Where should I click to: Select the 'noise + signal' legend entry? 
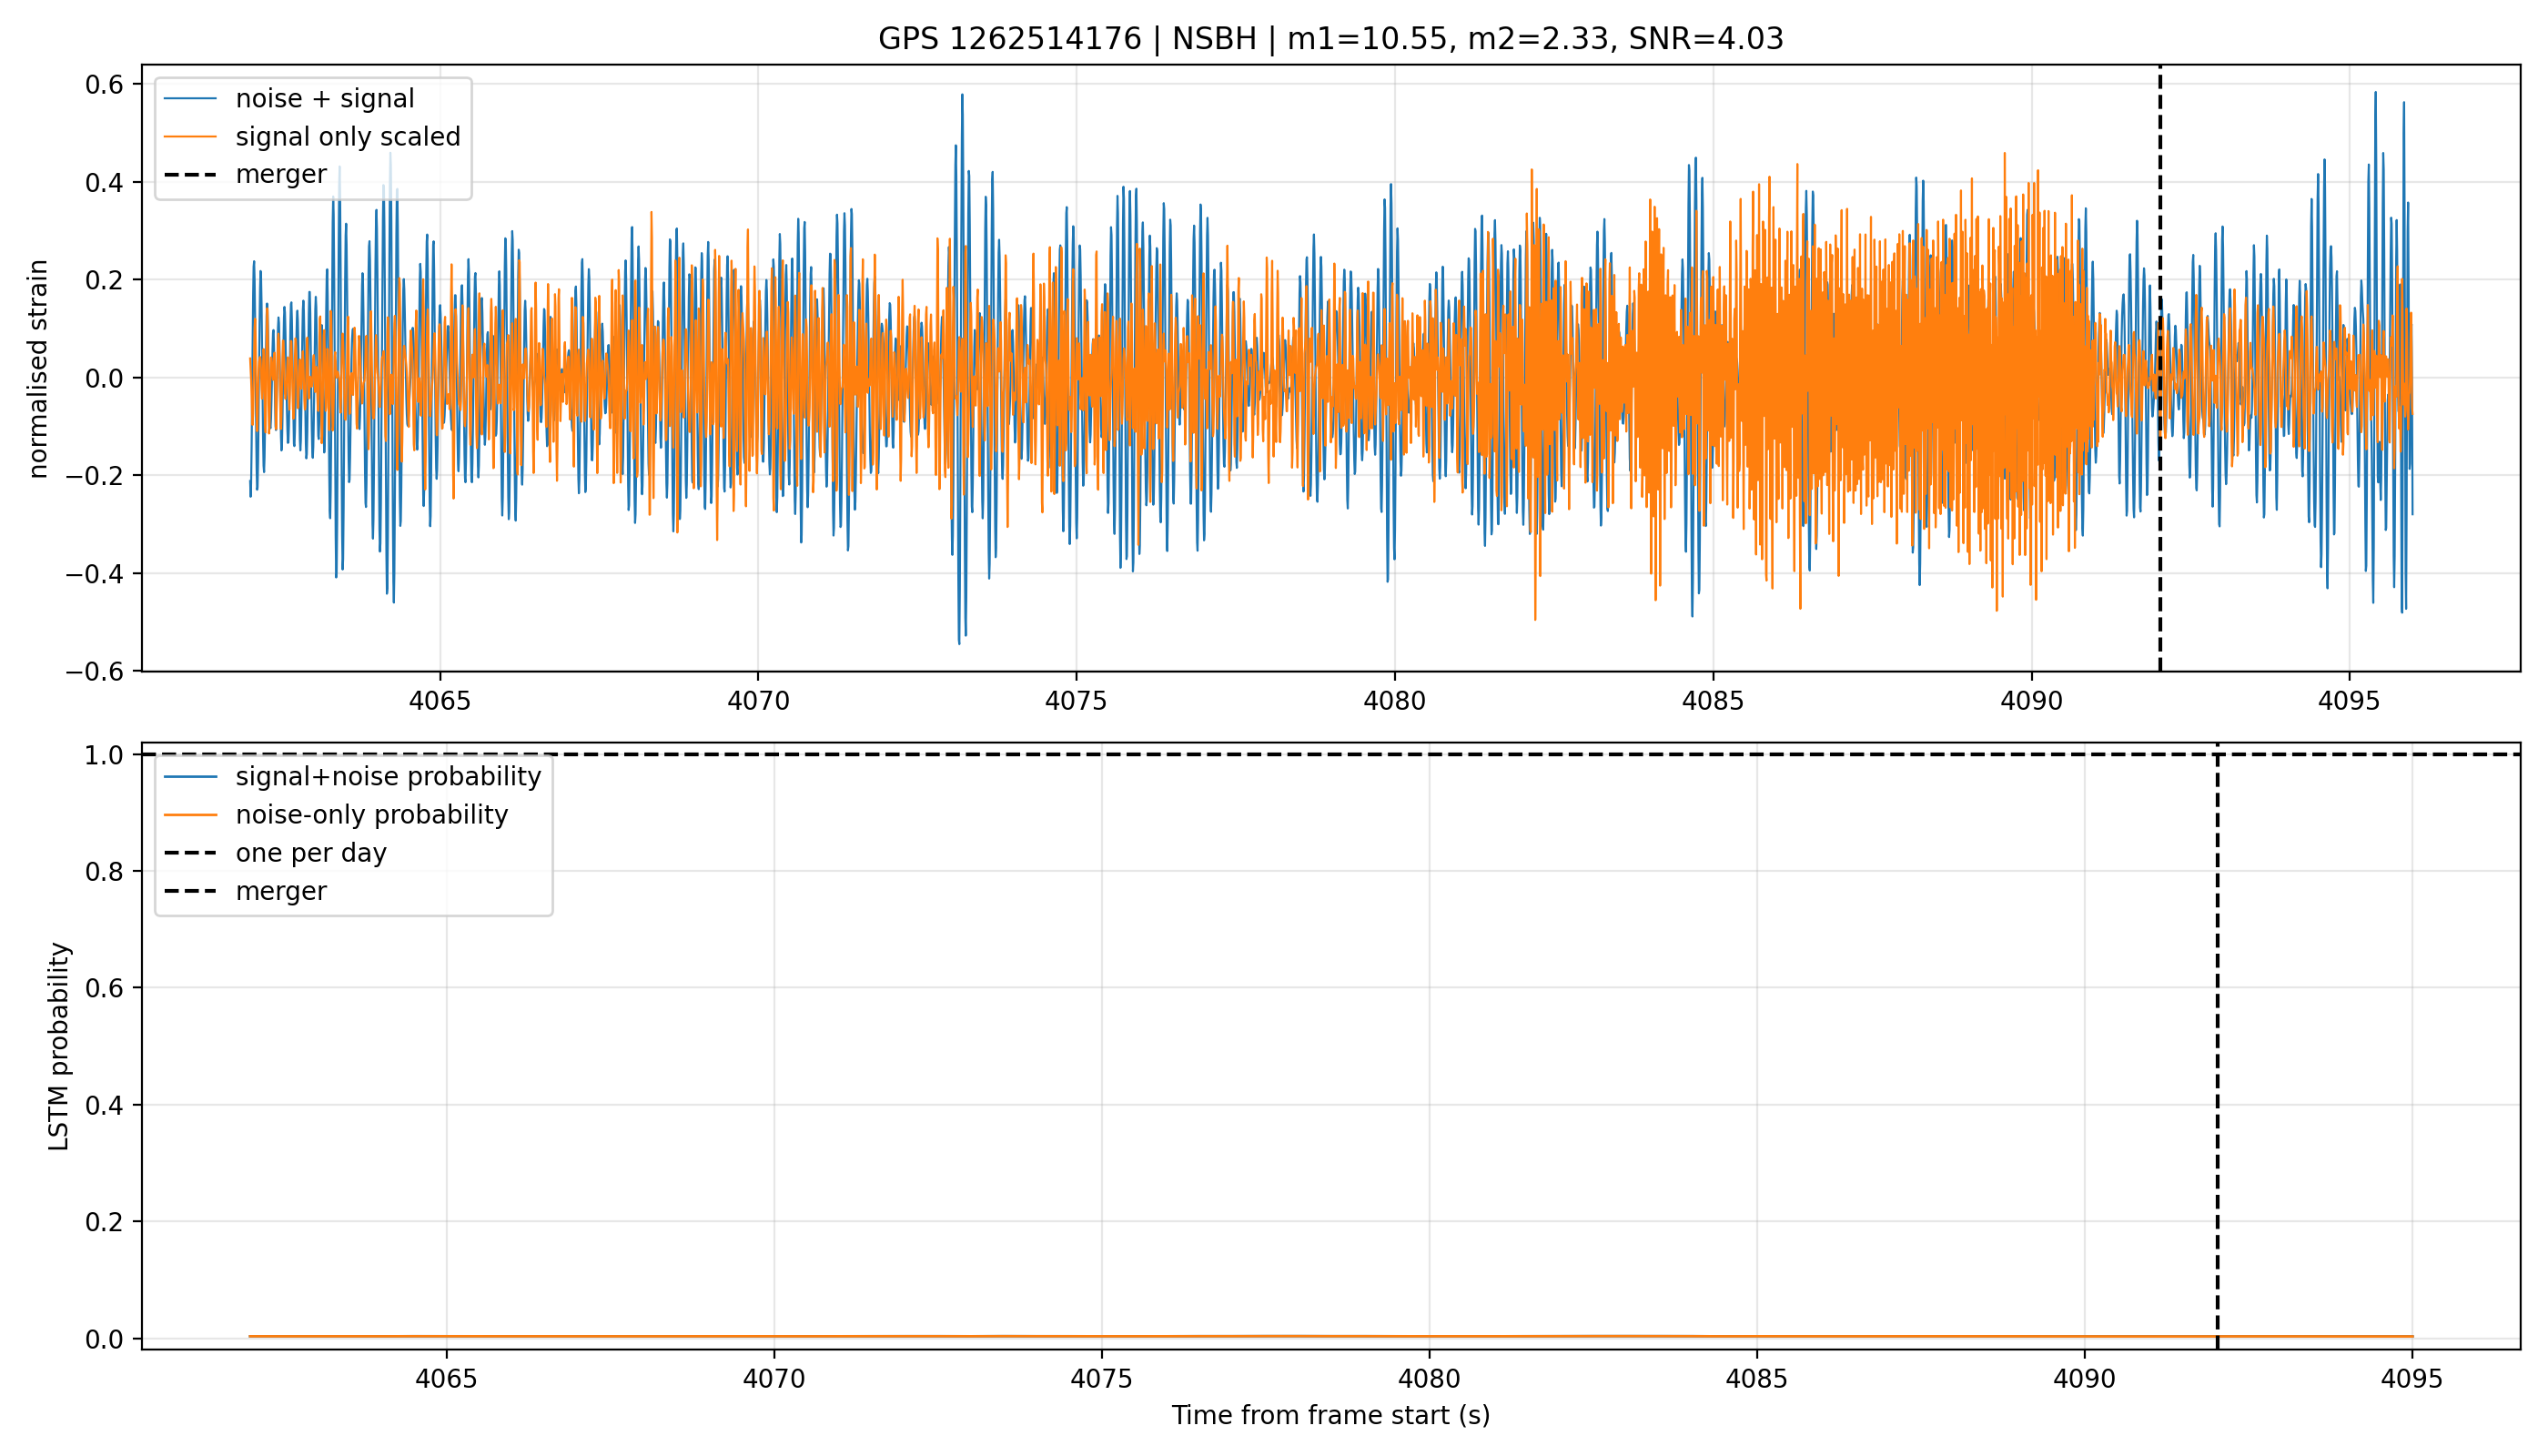coord(325,98)
